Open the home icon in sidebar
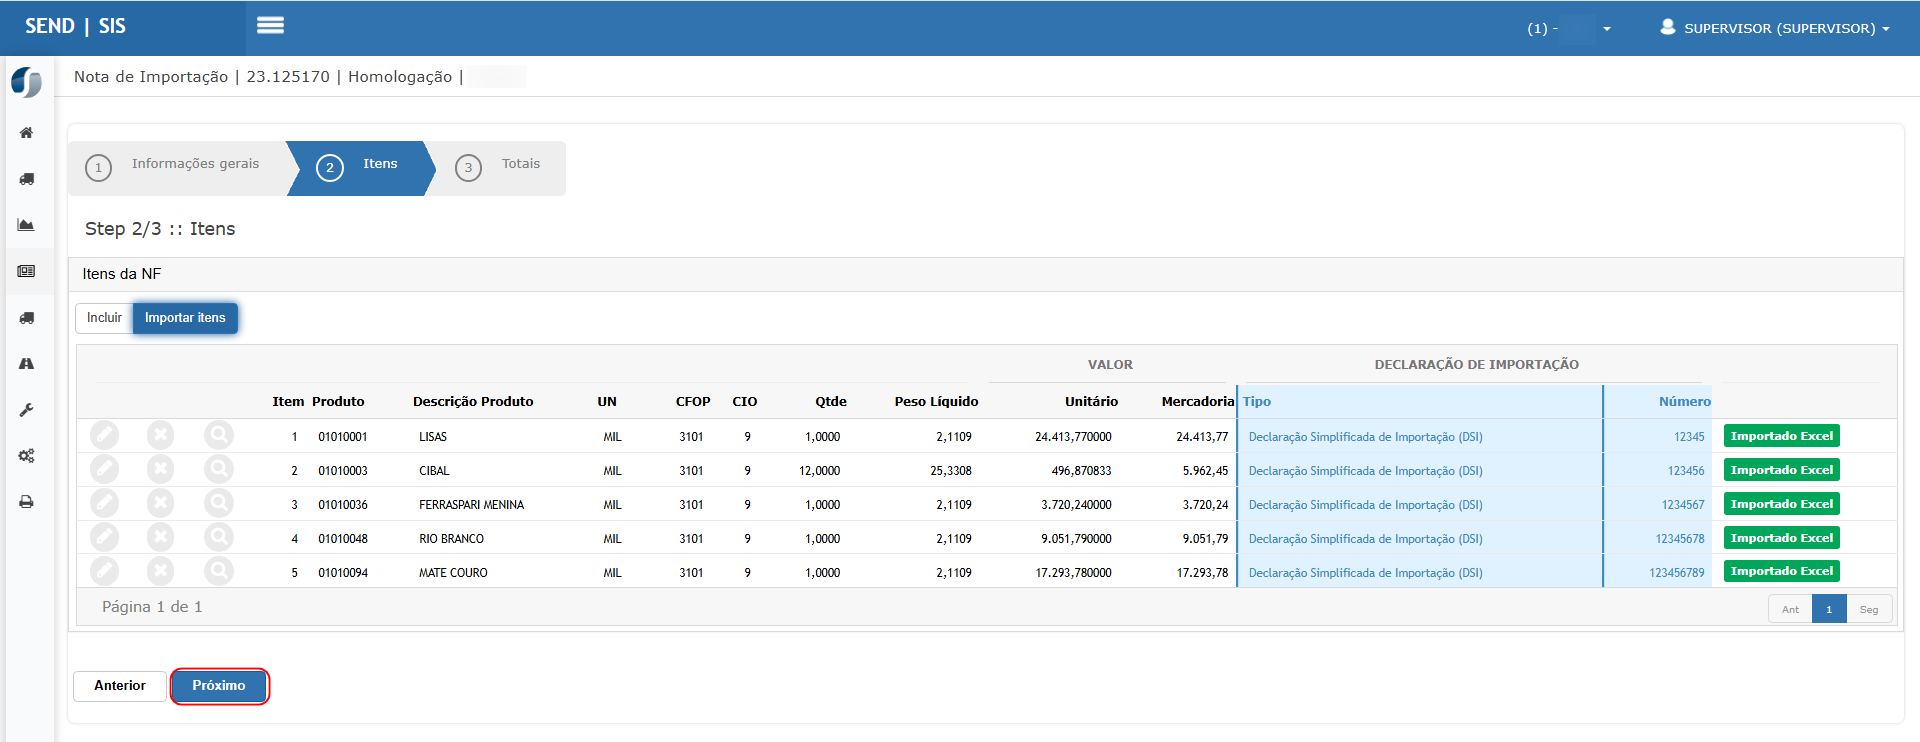Viewport: 1920px width, 742px height. pos(27,133)
